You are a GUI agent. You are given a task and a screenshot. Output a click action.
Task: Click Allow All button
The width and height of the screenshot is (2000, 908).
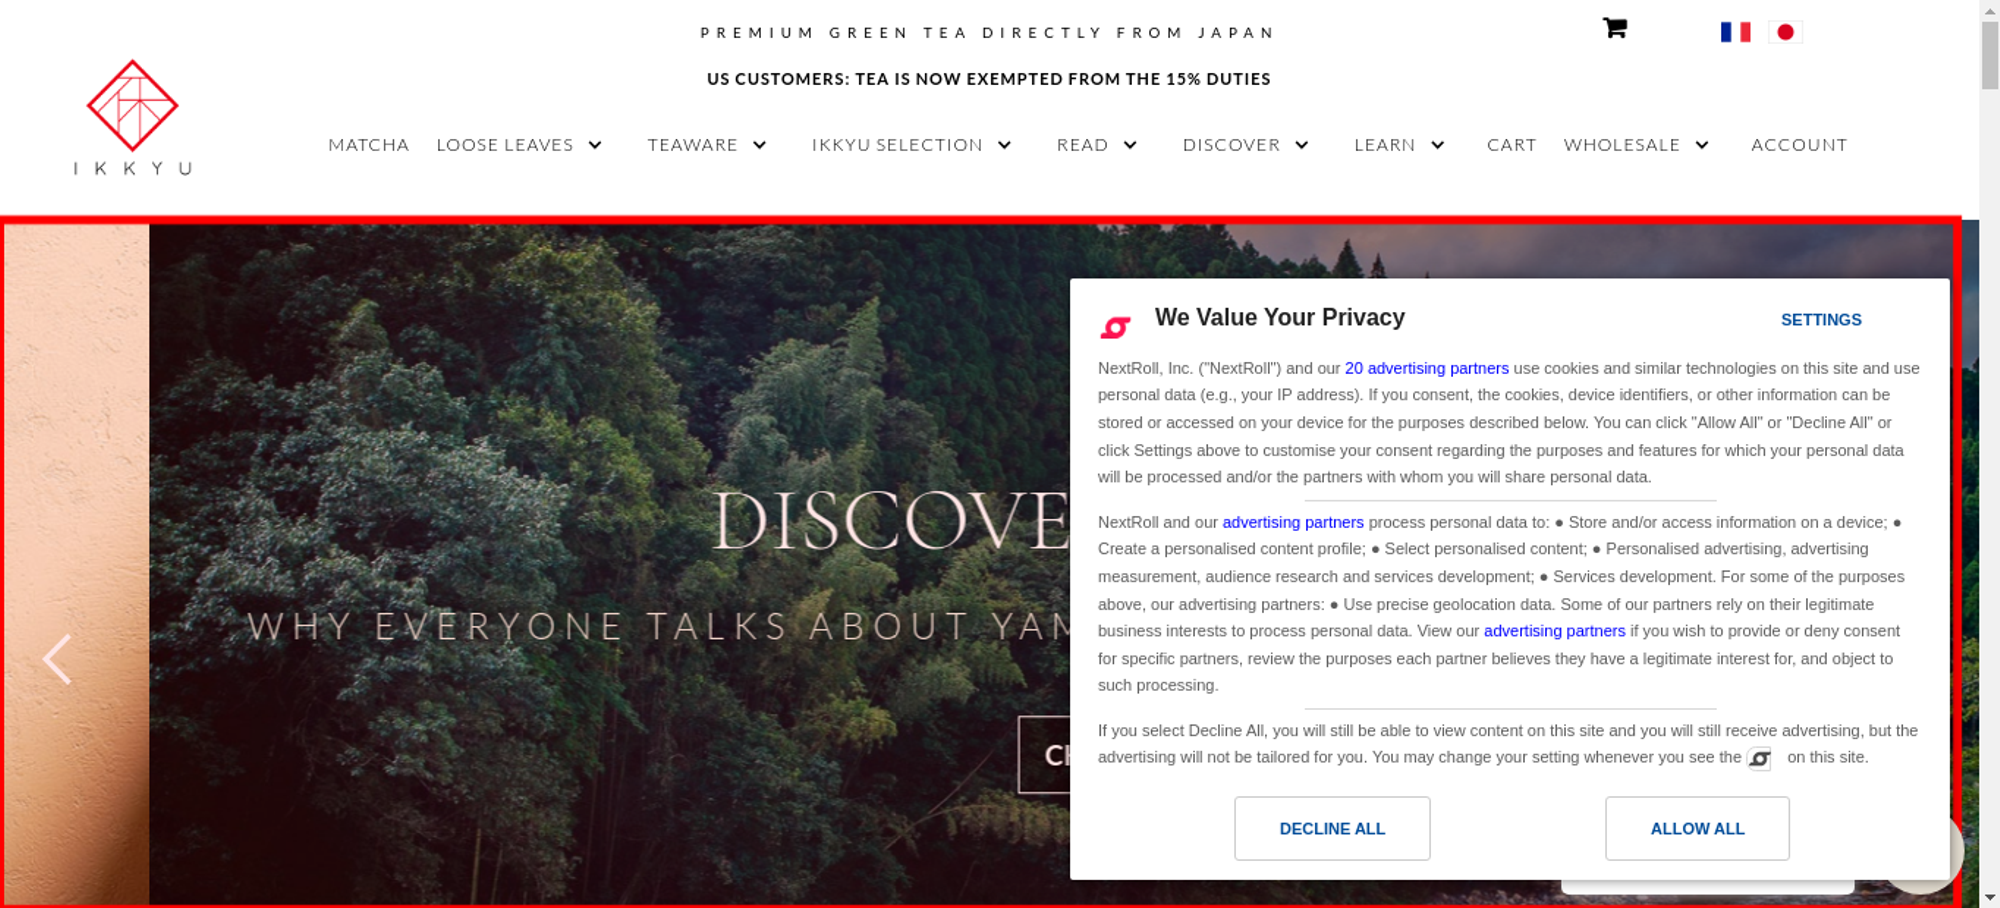(1697, 828)
